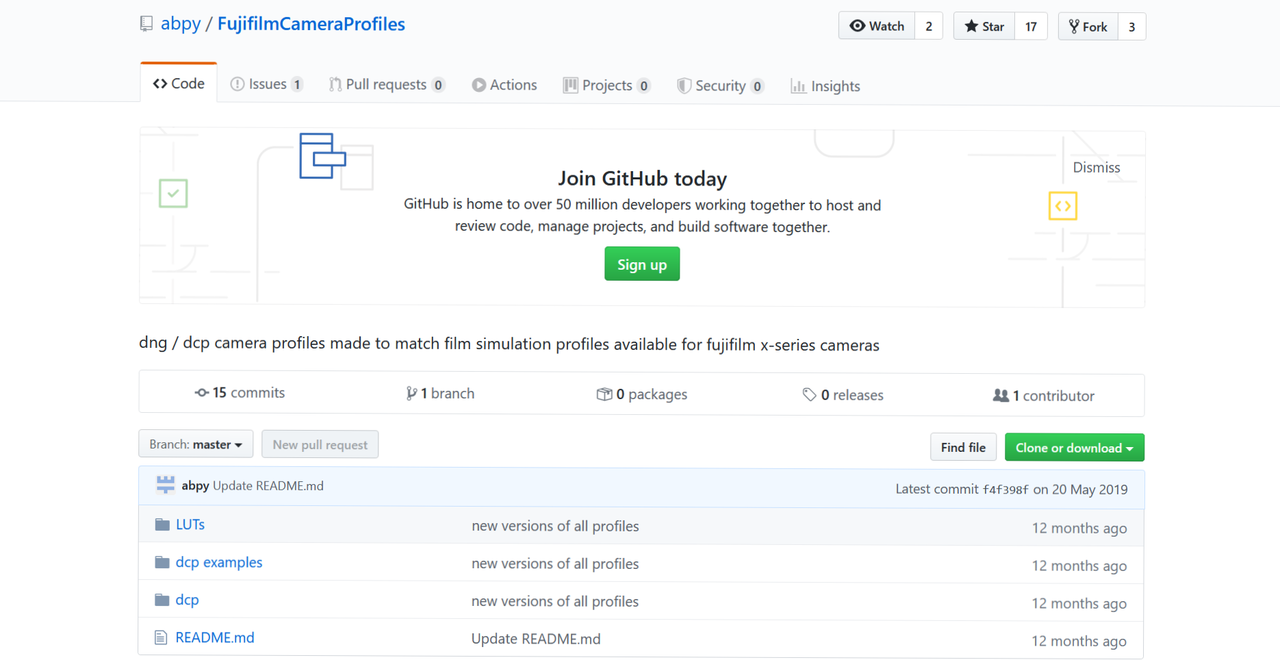Watch this repository
Viewport: 1280px width, 660px height.
click(877, 27)
